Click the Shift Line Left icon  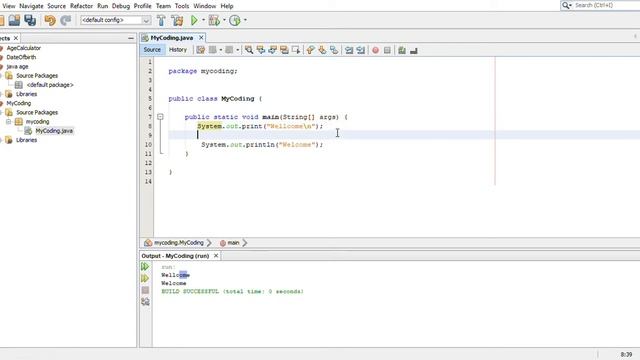tap(349, 50)
